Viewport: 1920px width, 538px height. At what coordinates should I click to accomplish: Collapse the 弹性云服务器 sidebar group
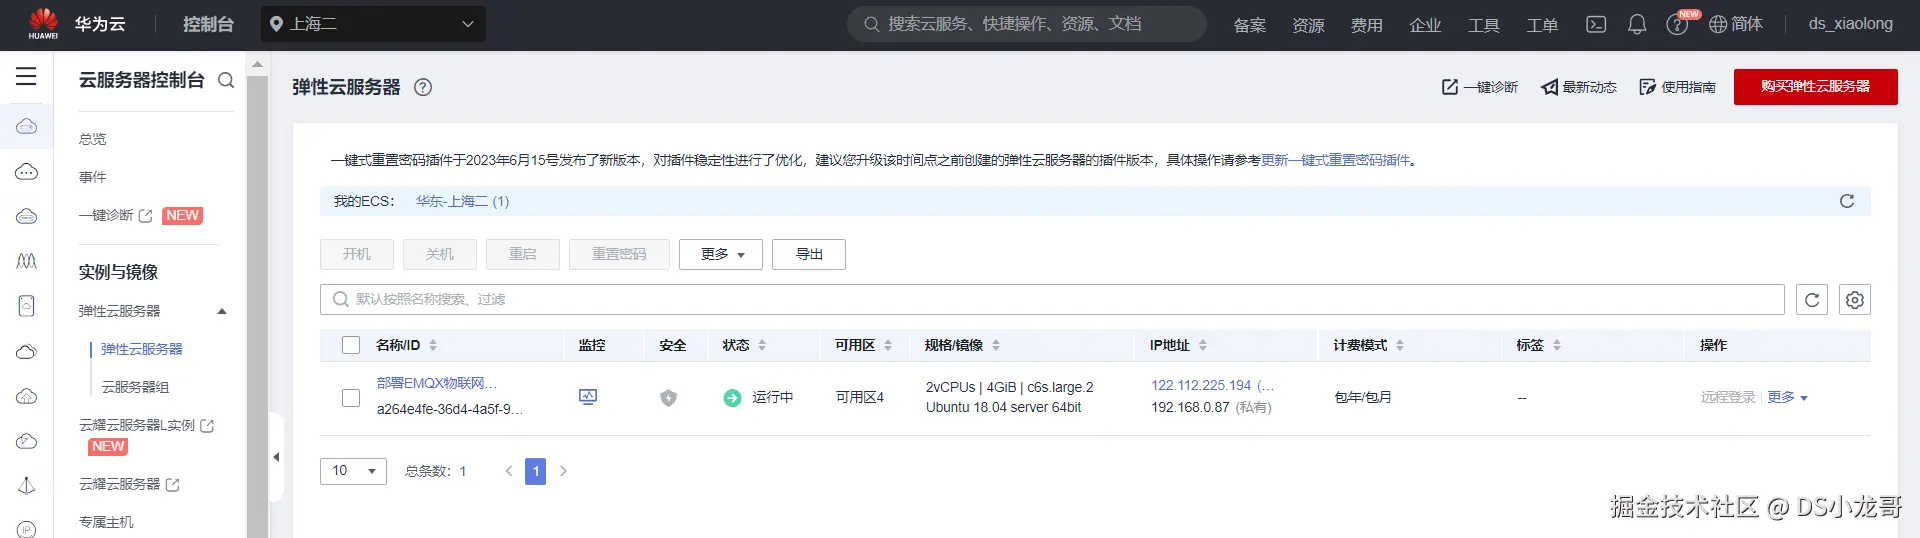click(x=222, y=311)
